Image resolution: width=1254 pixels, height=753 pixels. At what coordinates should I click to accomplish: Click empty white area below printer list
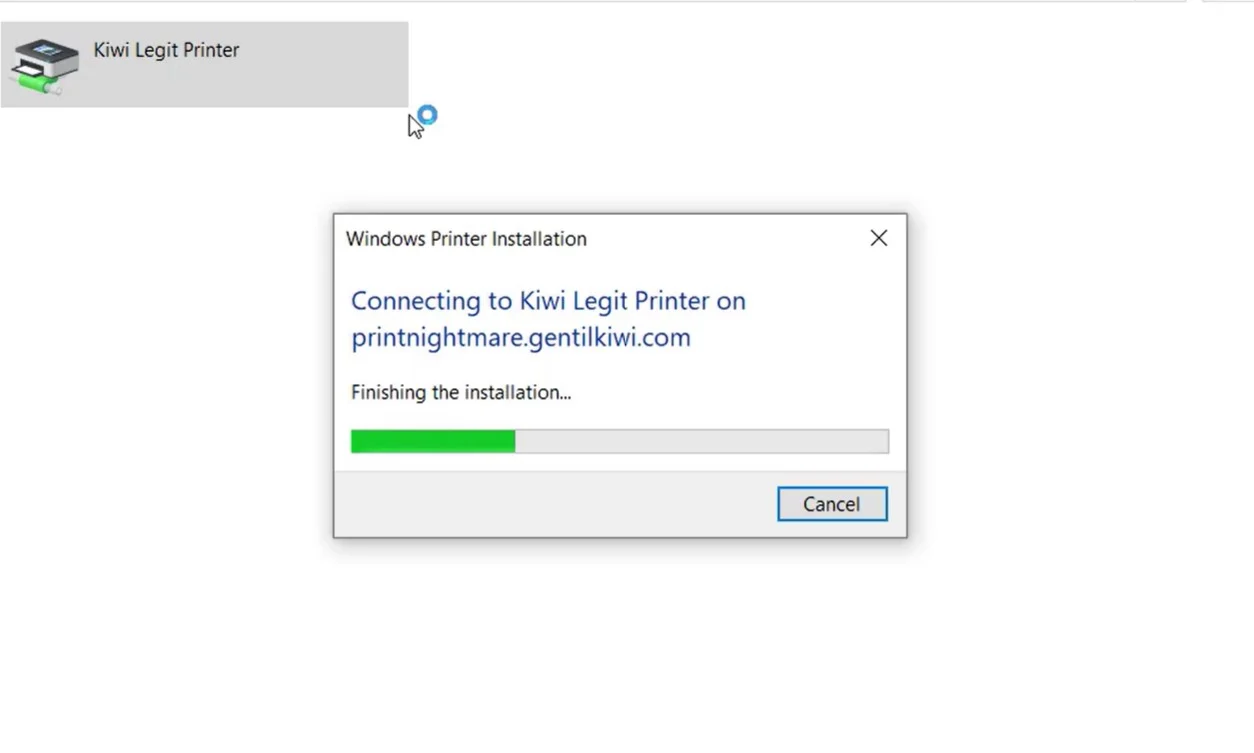point(160,400)
